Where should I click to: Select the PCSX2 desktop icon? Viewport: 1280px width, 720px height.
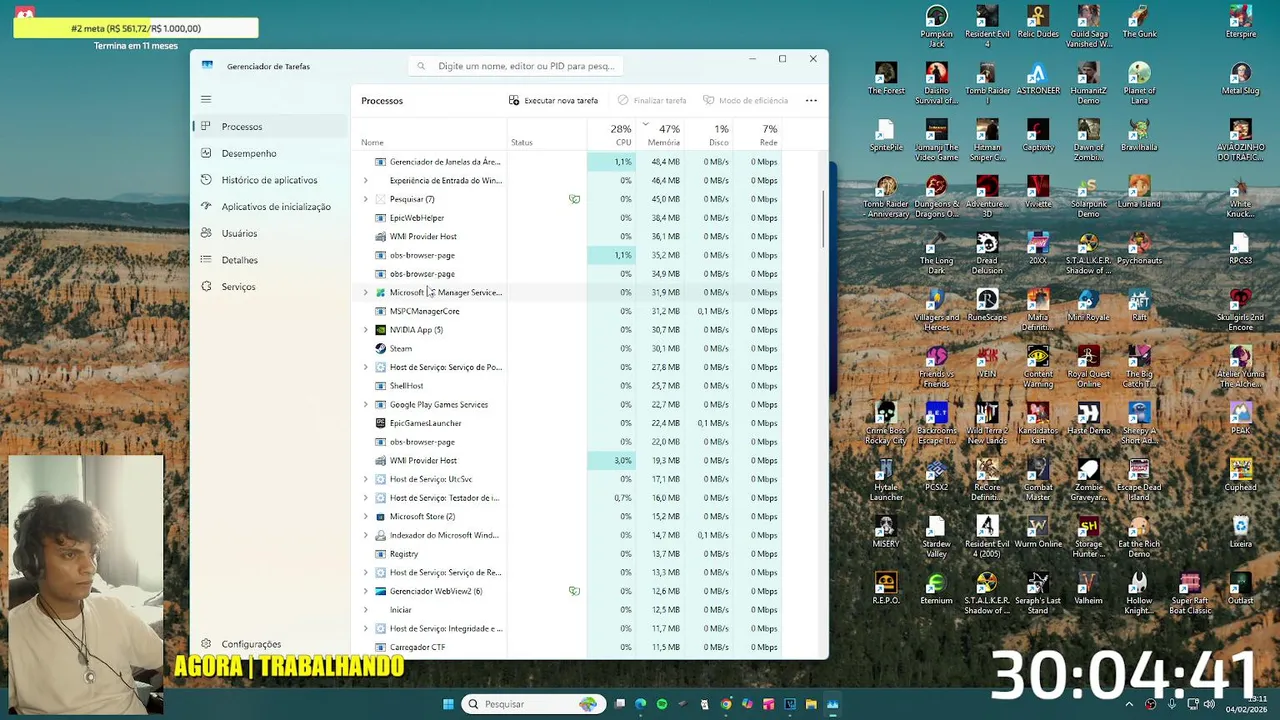[x=936, y=476]
